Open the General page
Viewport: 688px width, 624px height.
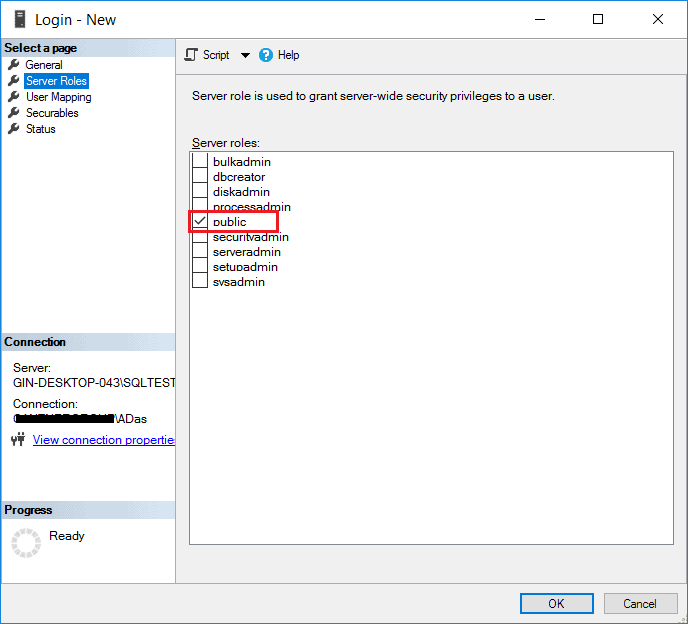click(43, 65)
